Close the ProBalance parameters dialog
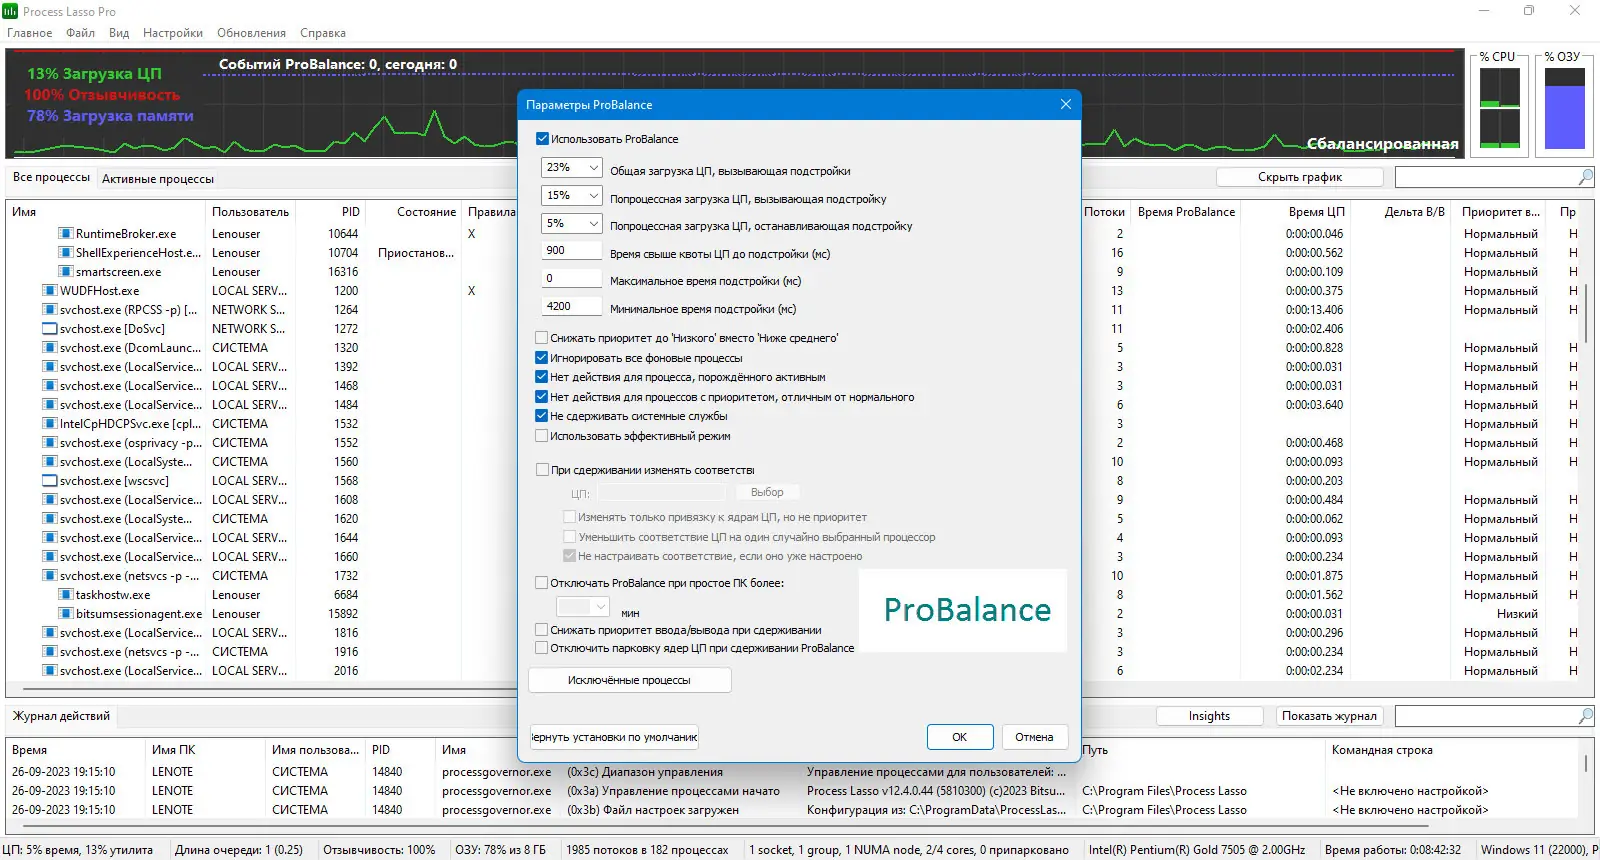 (1066, 104)
